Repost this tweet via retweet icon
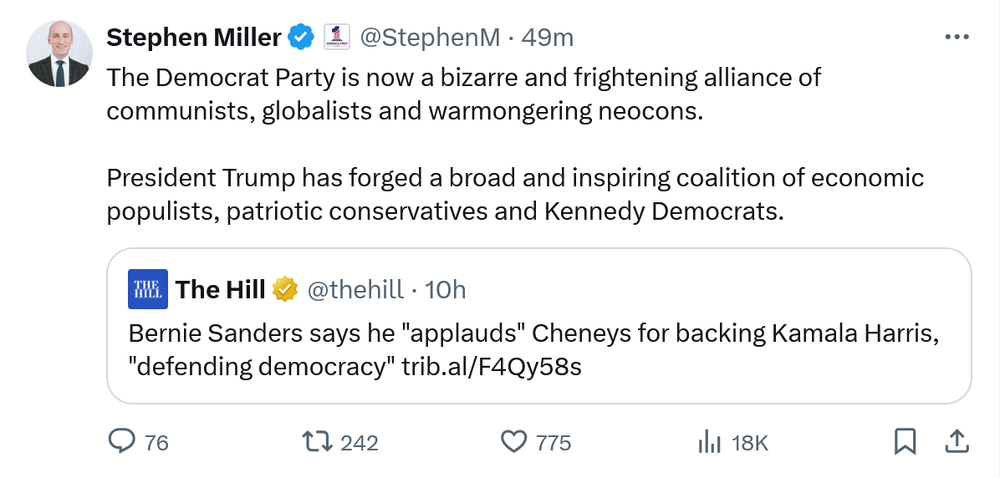This screenshot has height=478, width=1000. 317,441
